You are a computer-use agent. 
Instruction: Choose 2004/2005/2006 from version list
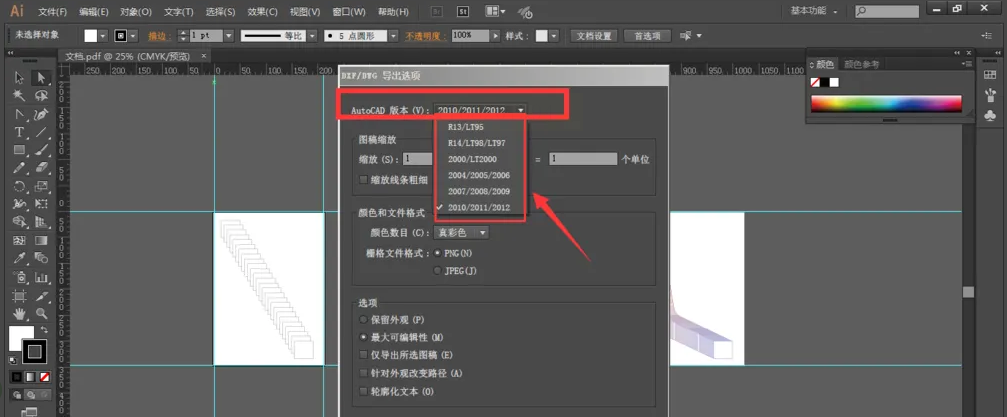click(x=480, y=175)
